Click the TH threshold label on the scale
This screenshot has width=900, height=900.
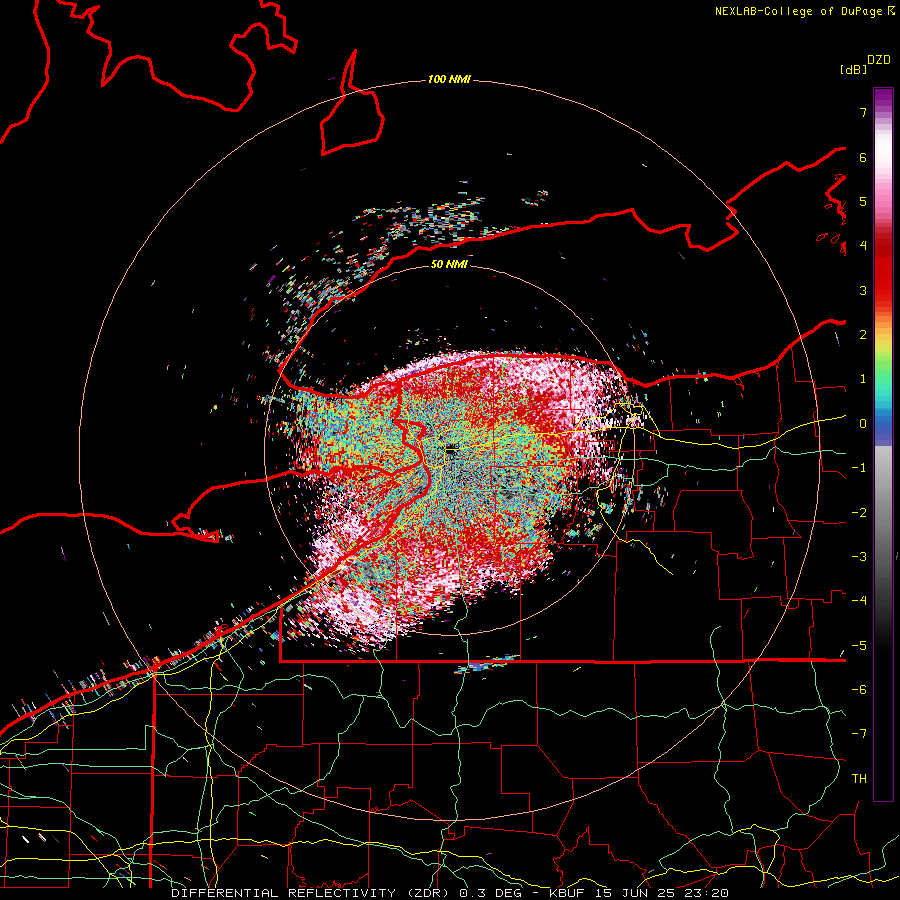click(x=859, y=779)
